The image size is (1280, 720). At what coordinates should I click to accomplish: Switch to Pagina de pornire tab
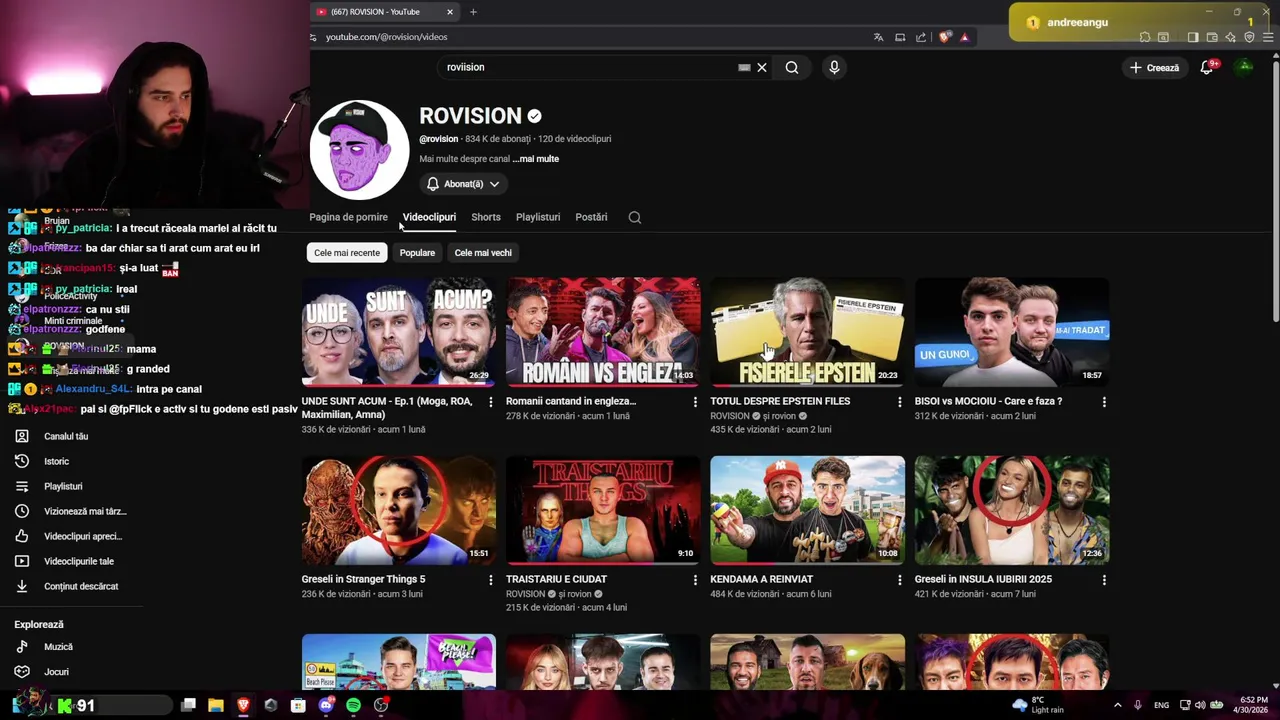(348, 217)
